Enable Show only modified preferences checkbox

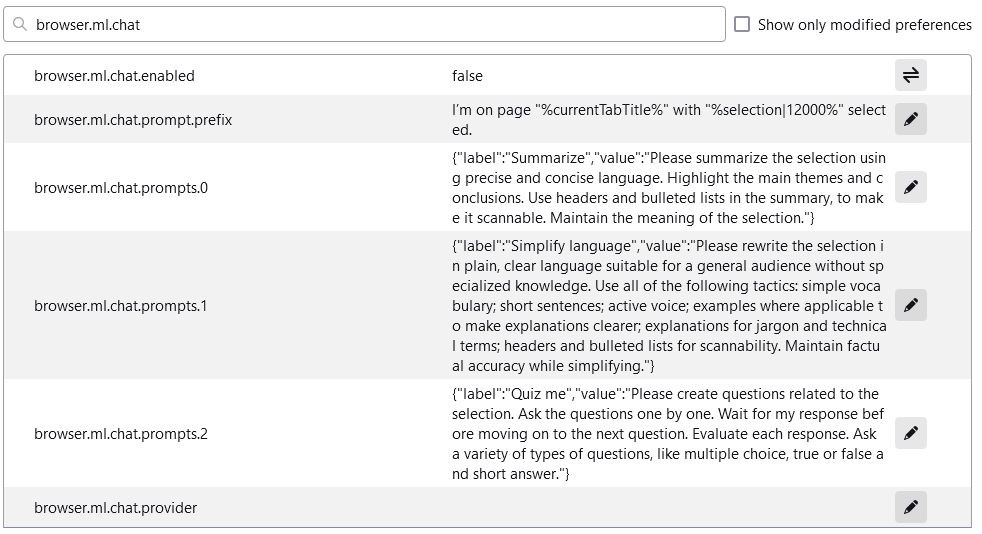[x=742, y=24]
